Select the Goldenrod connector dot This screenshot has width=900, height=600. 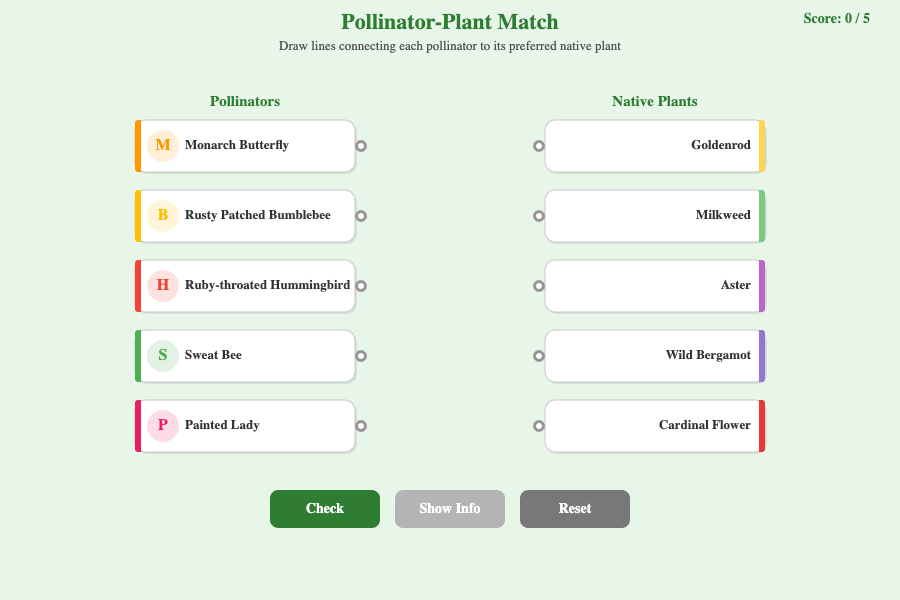pyautogui.click(x=538, y=146)
